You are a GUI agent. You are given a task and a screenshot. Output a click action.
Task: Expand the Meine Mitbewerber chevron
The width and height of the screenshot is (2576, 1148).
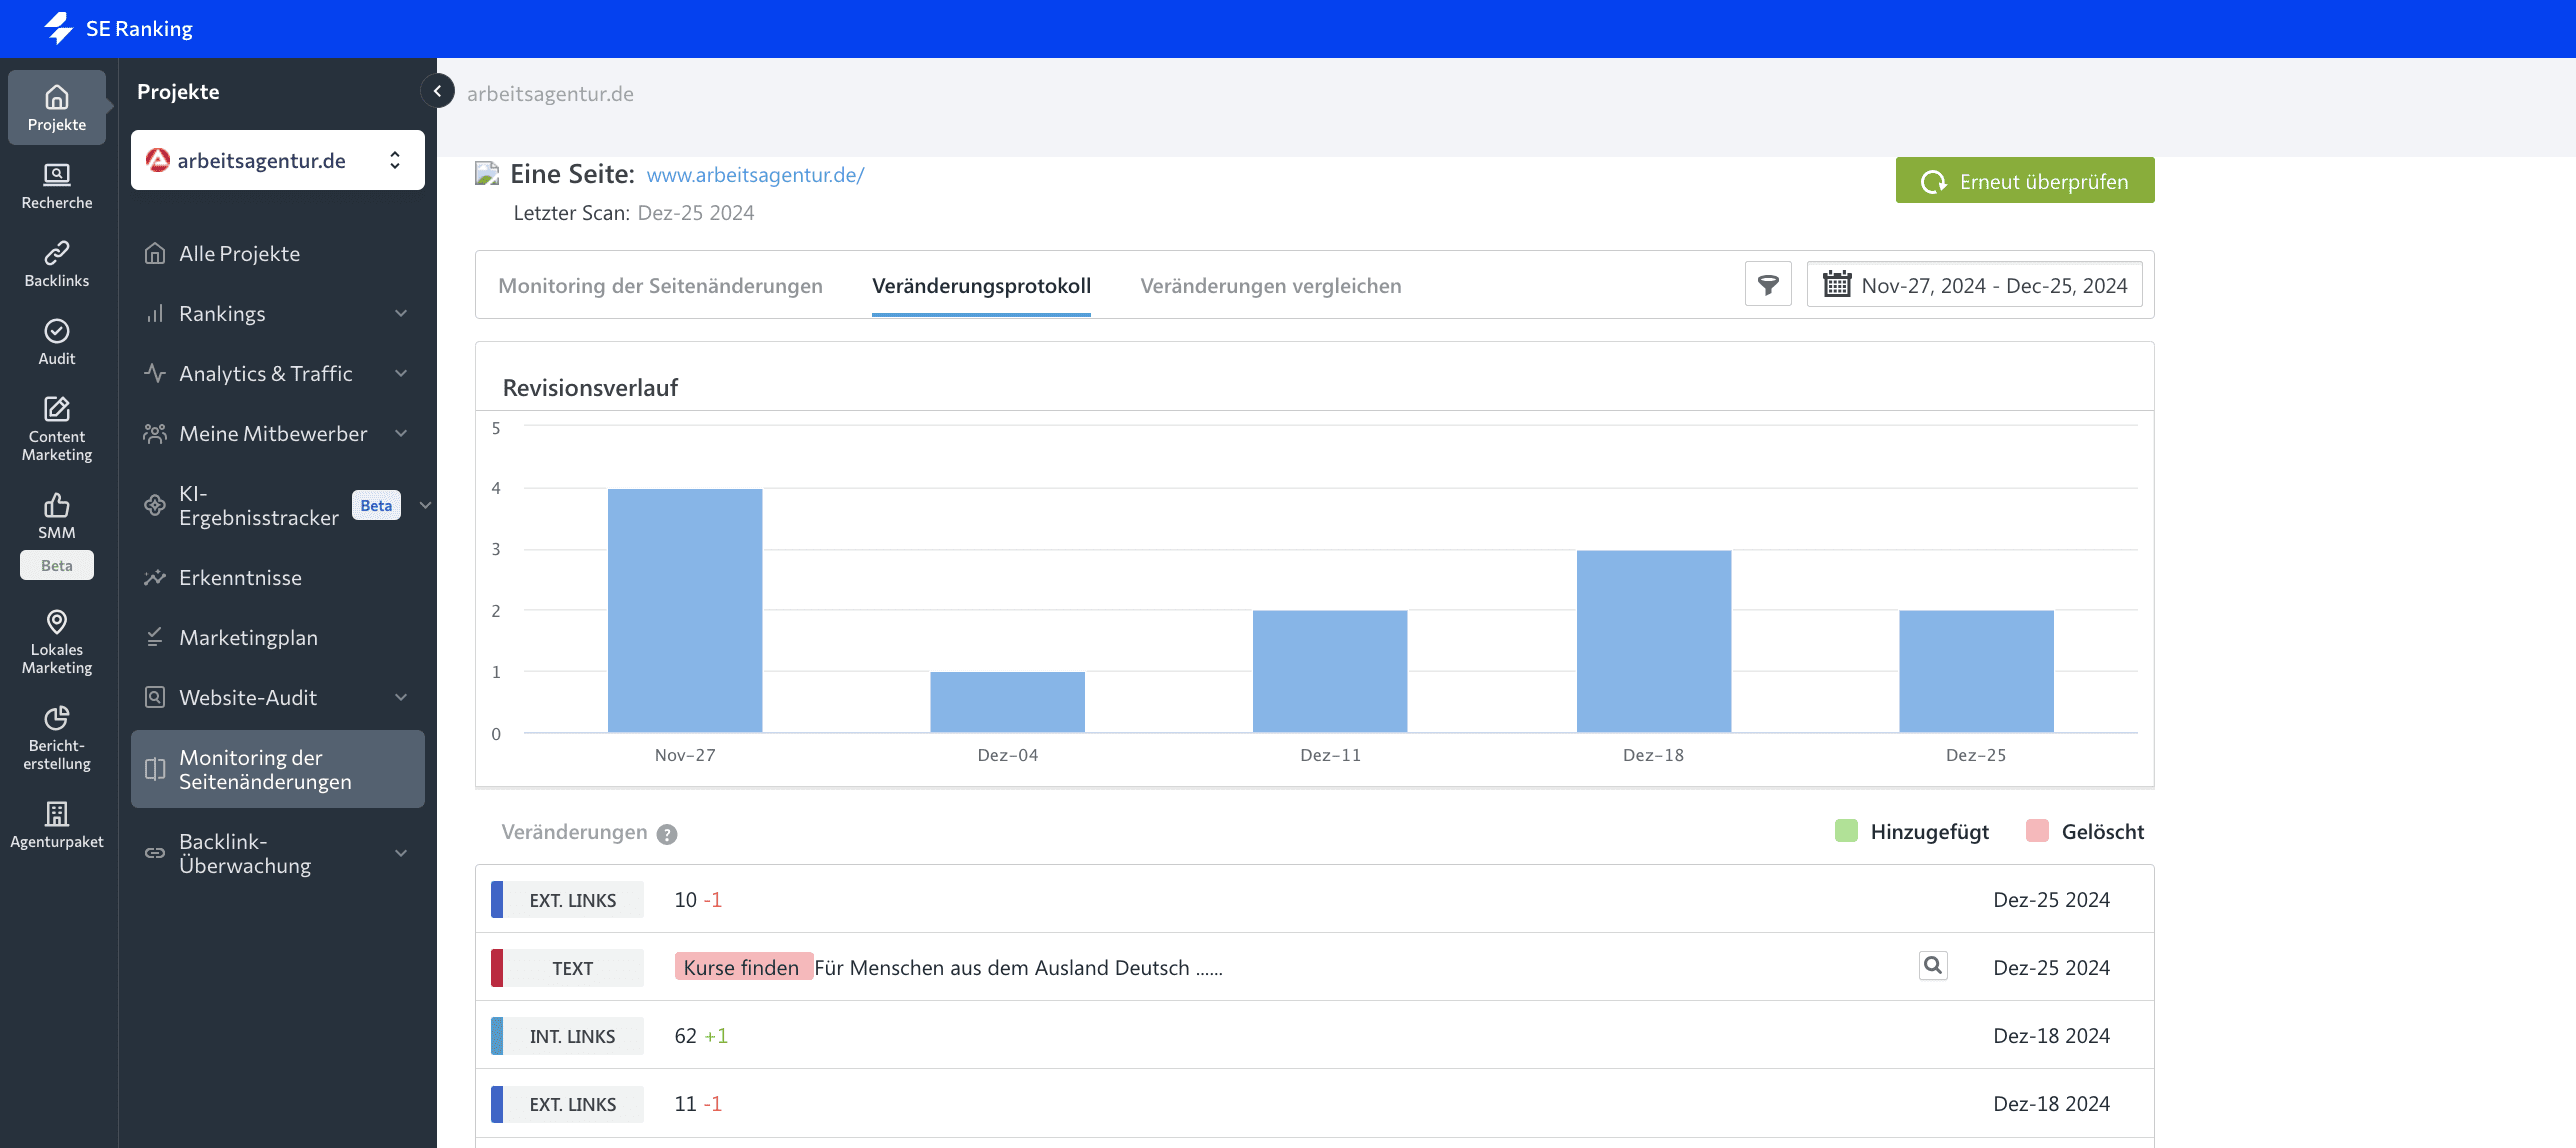coord(401,434)
